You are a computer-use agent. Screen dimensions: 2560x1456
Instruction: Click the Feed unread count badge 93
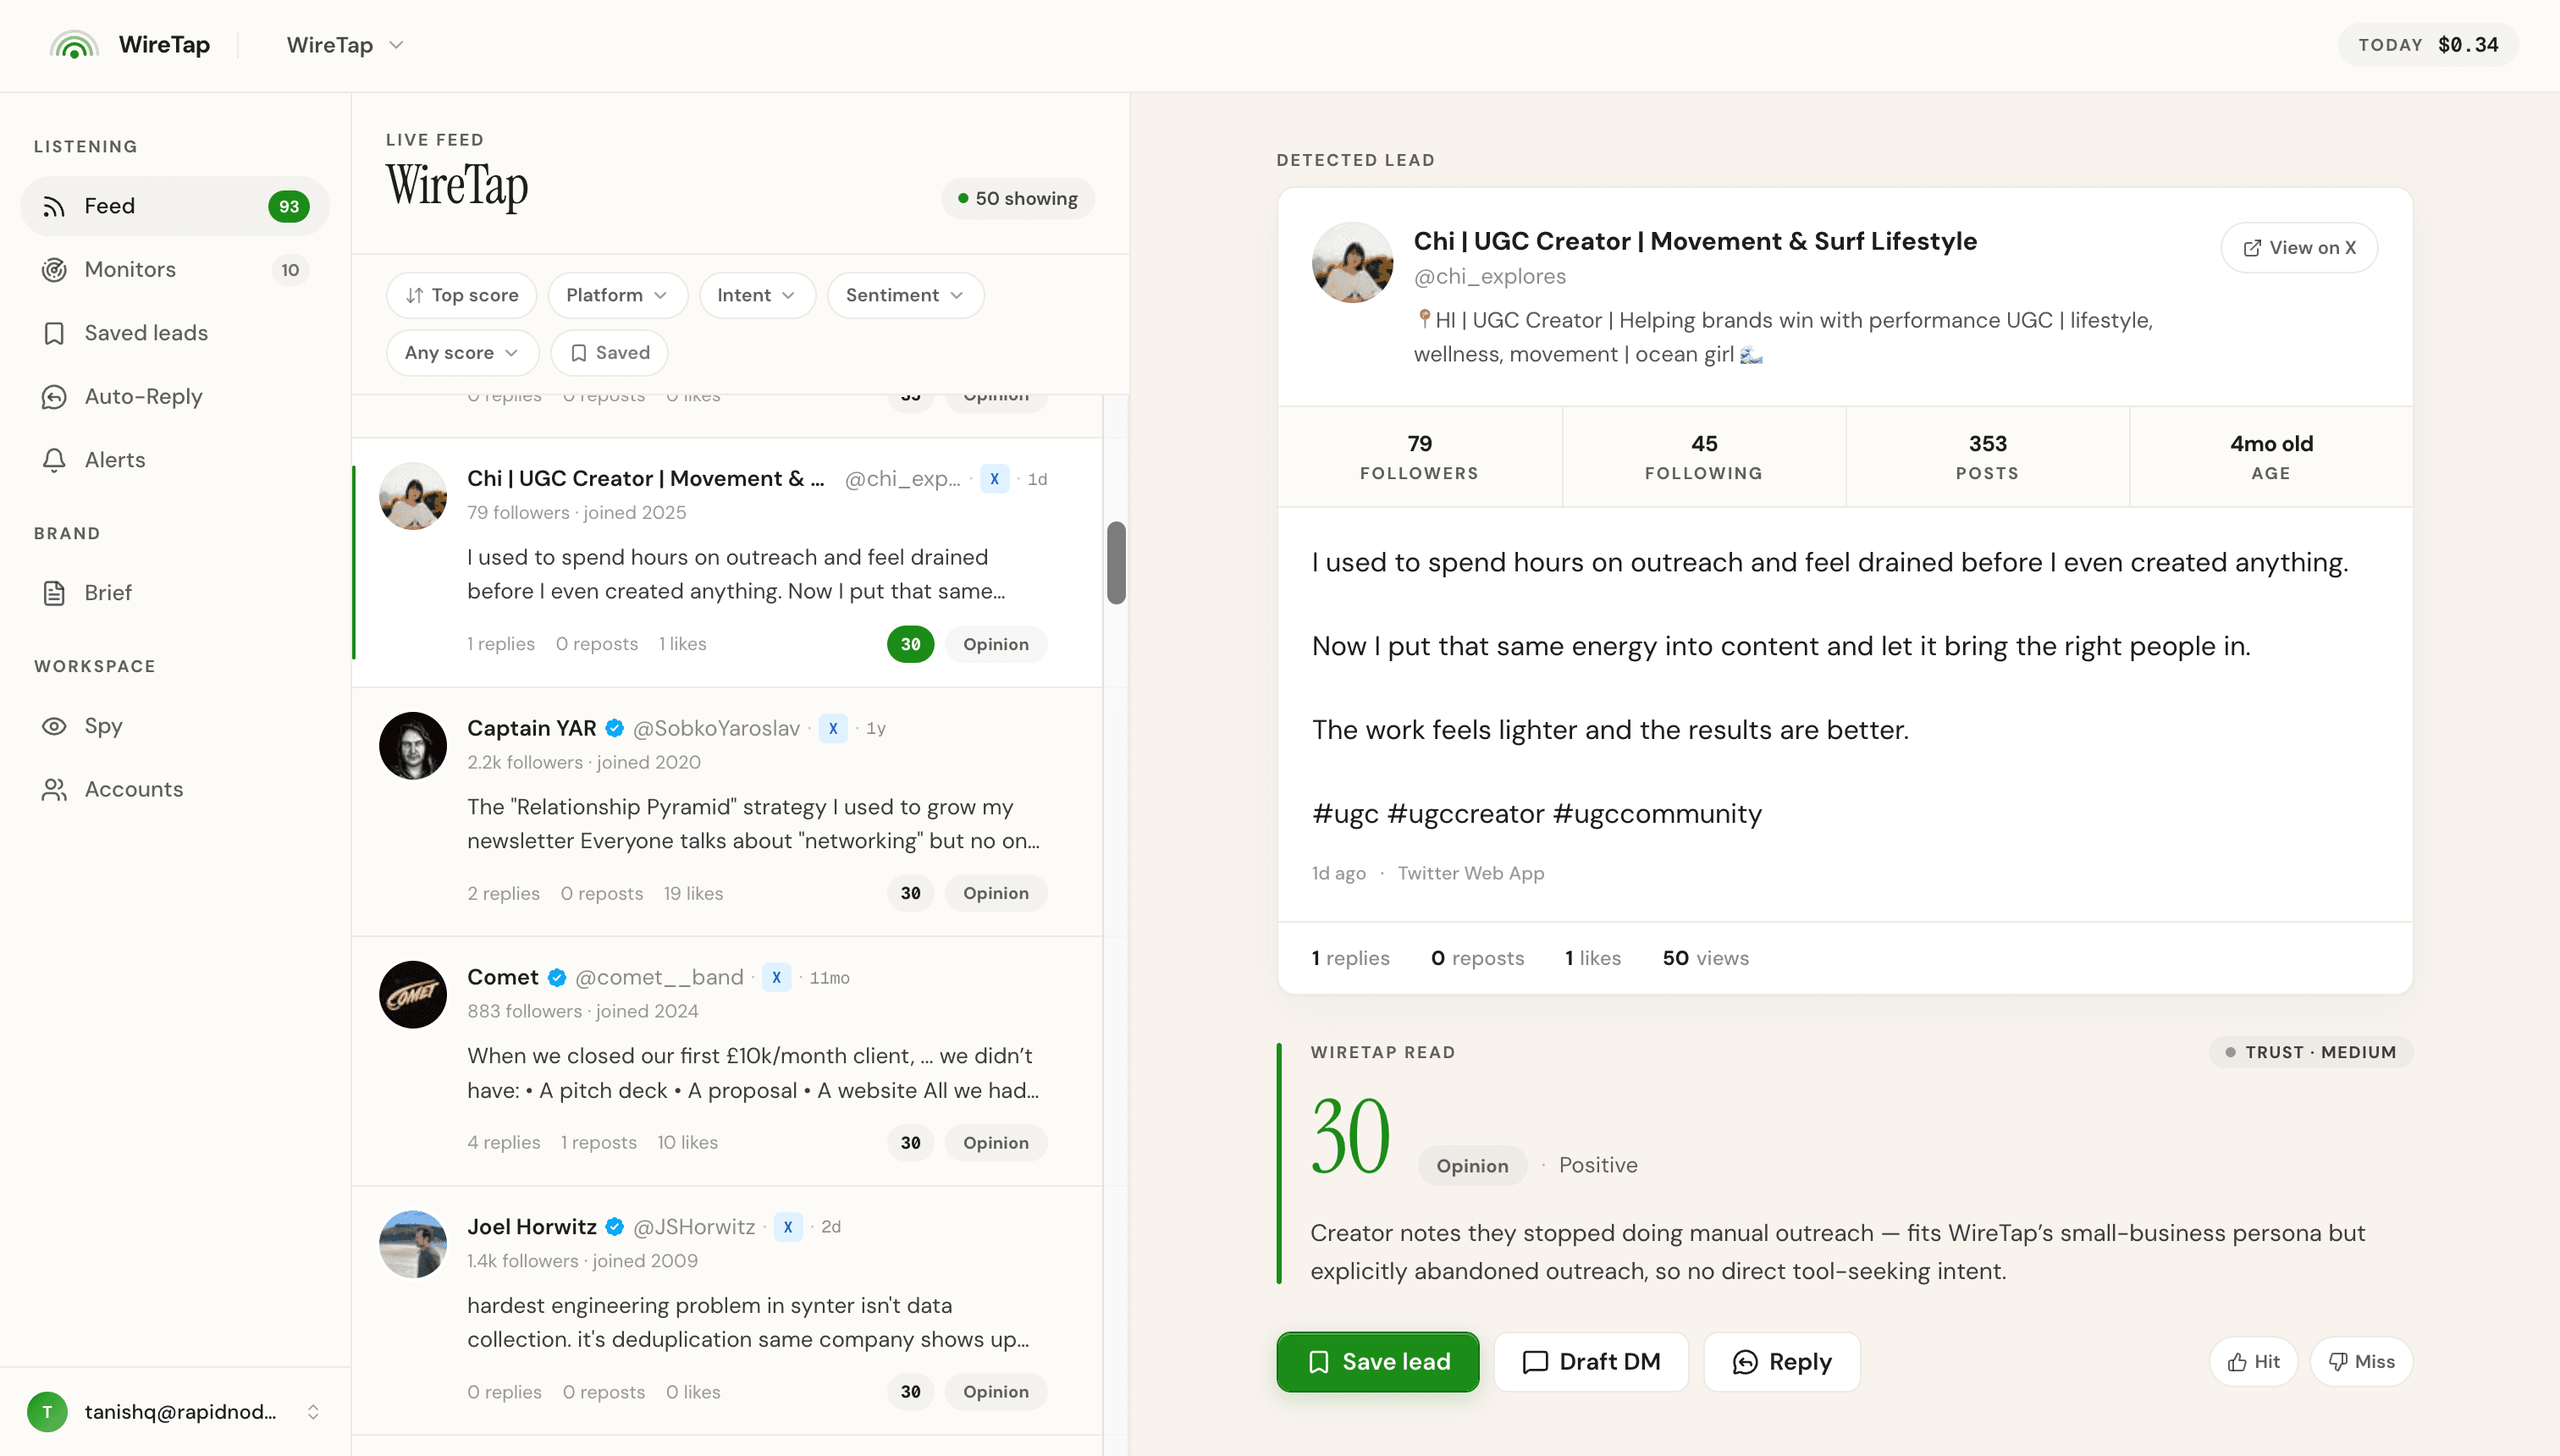(x=289, y=207)
